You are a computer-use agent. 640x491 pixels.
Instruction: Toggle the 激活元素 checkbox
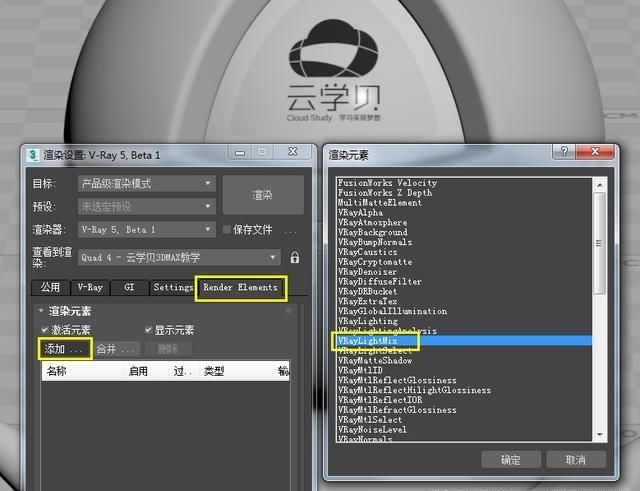pos(45,329)
